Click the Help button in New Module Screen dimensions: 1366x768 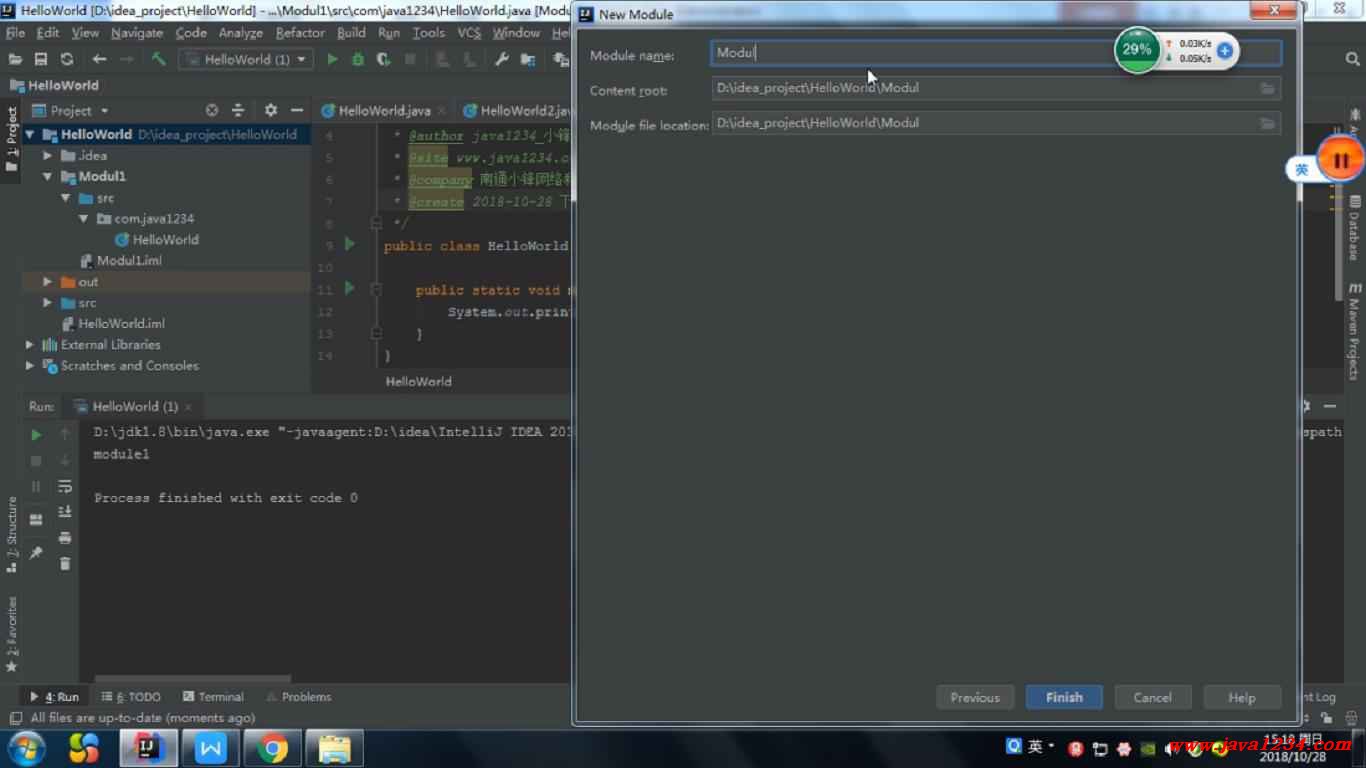pos(1242,697)
